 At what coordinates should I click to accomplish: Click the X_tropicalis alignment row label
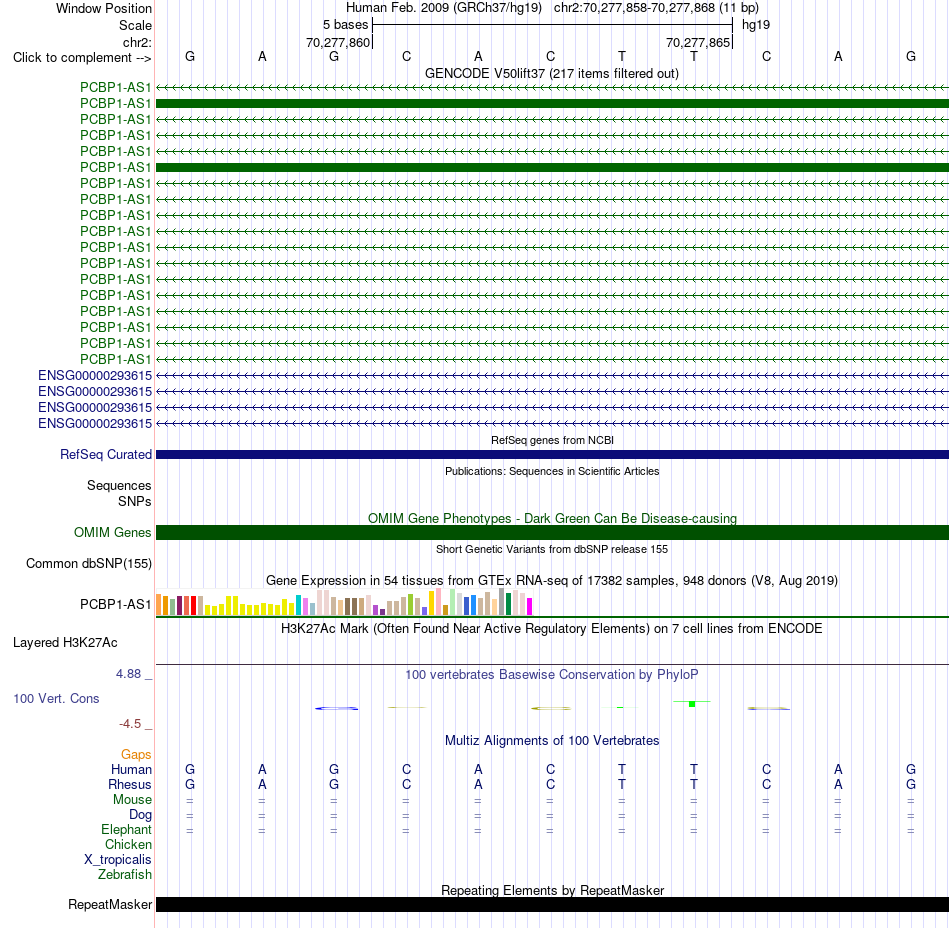118,860
